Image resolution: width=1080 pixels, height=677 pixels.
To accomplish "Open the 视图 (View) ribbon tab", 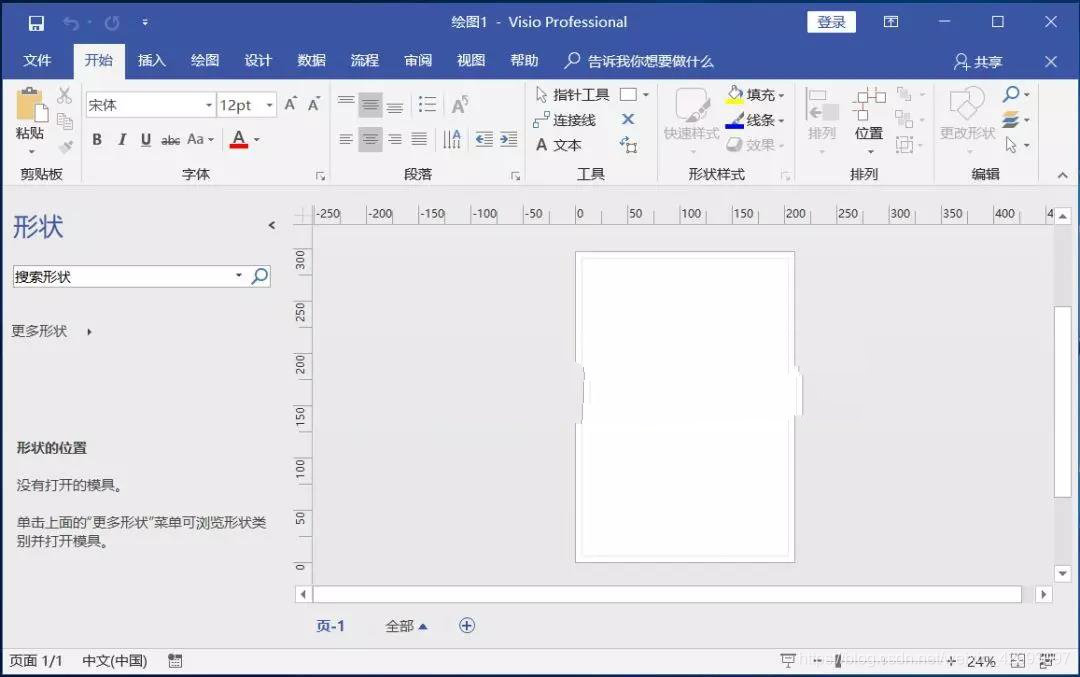I will [x=470, y=60].
